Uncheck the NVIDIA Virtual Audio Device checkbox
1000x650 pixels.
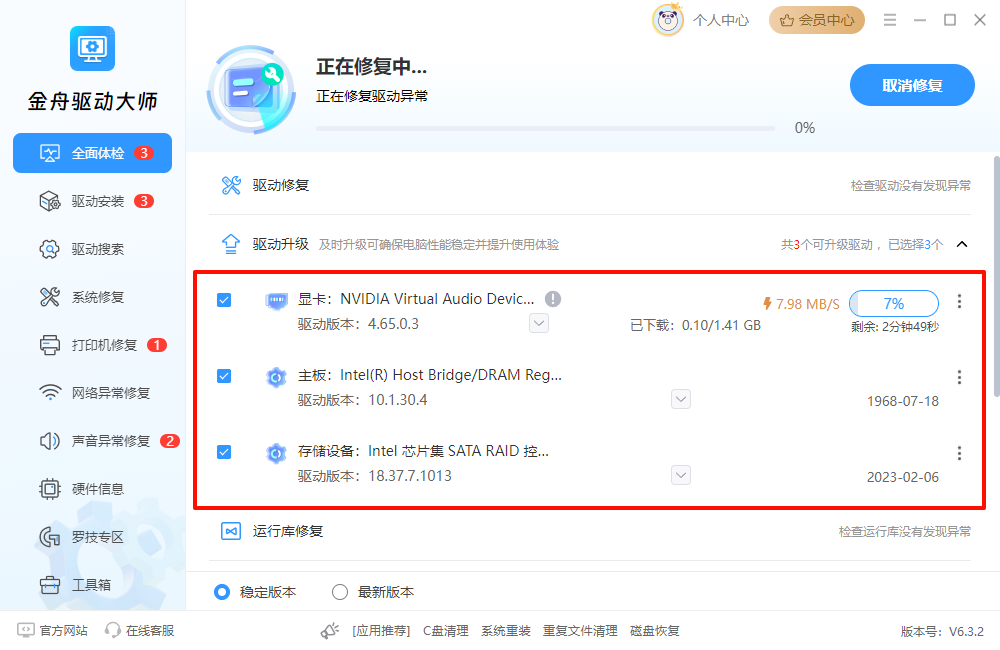(224, 300)
